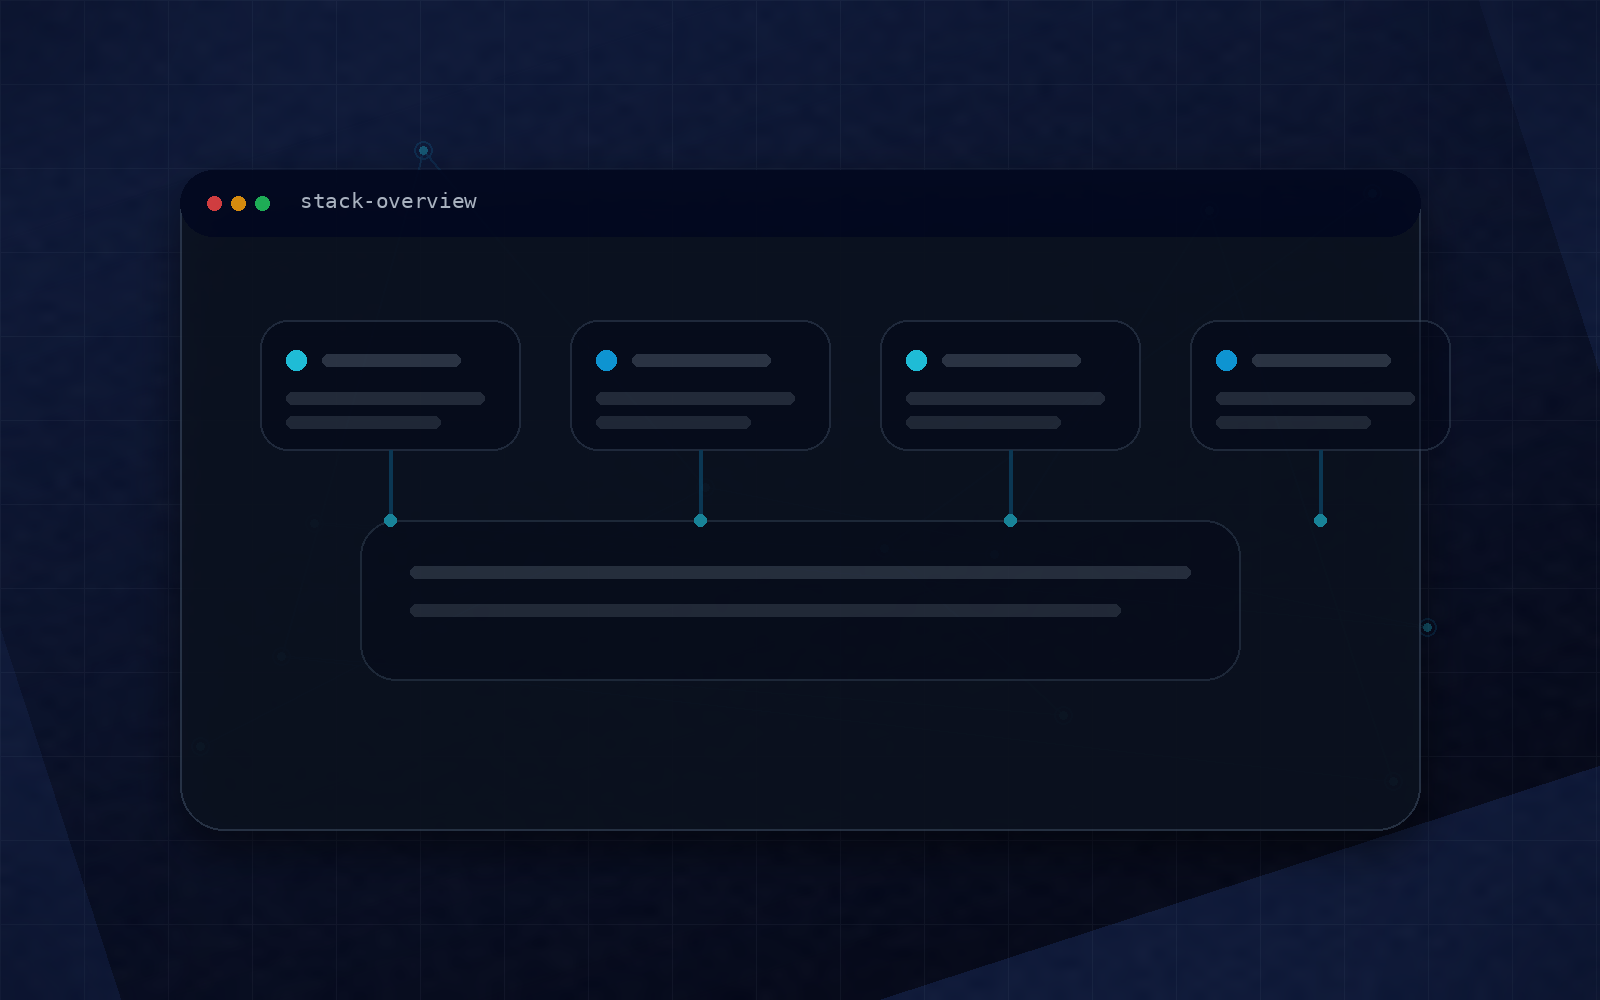Select the connector node below the second card
Viewport: 1600px width, 1000px height.
(x=700, y=520)
